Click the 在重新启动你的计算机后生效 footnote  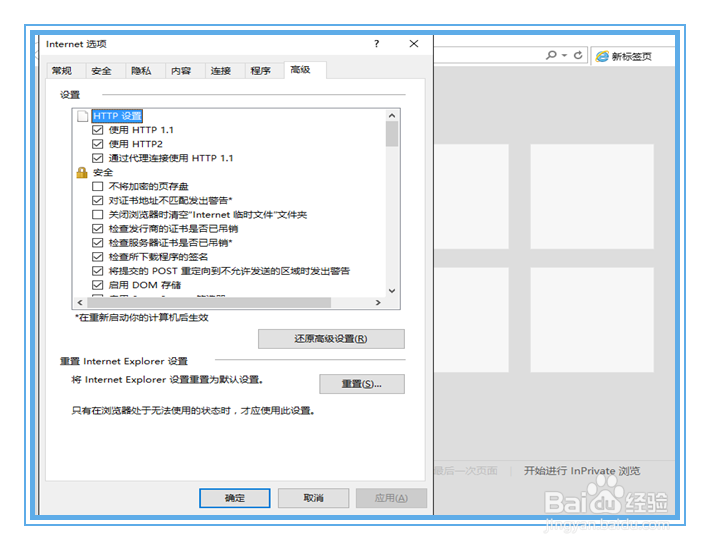[x=142, y=318]
